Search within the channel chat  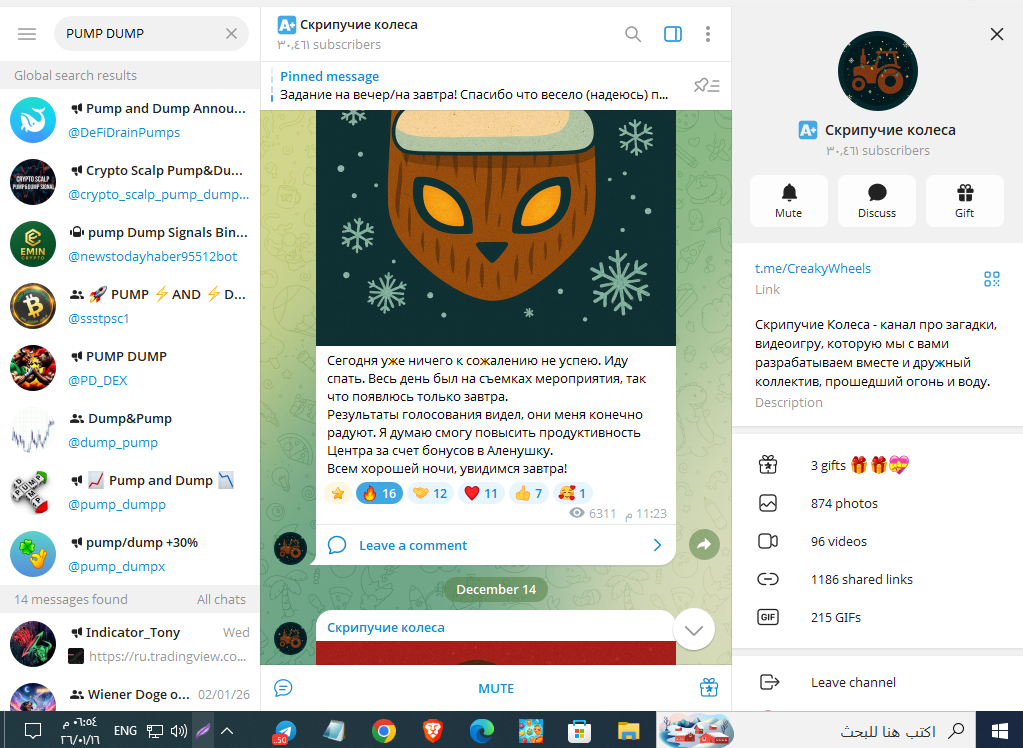tap(633, 34)
